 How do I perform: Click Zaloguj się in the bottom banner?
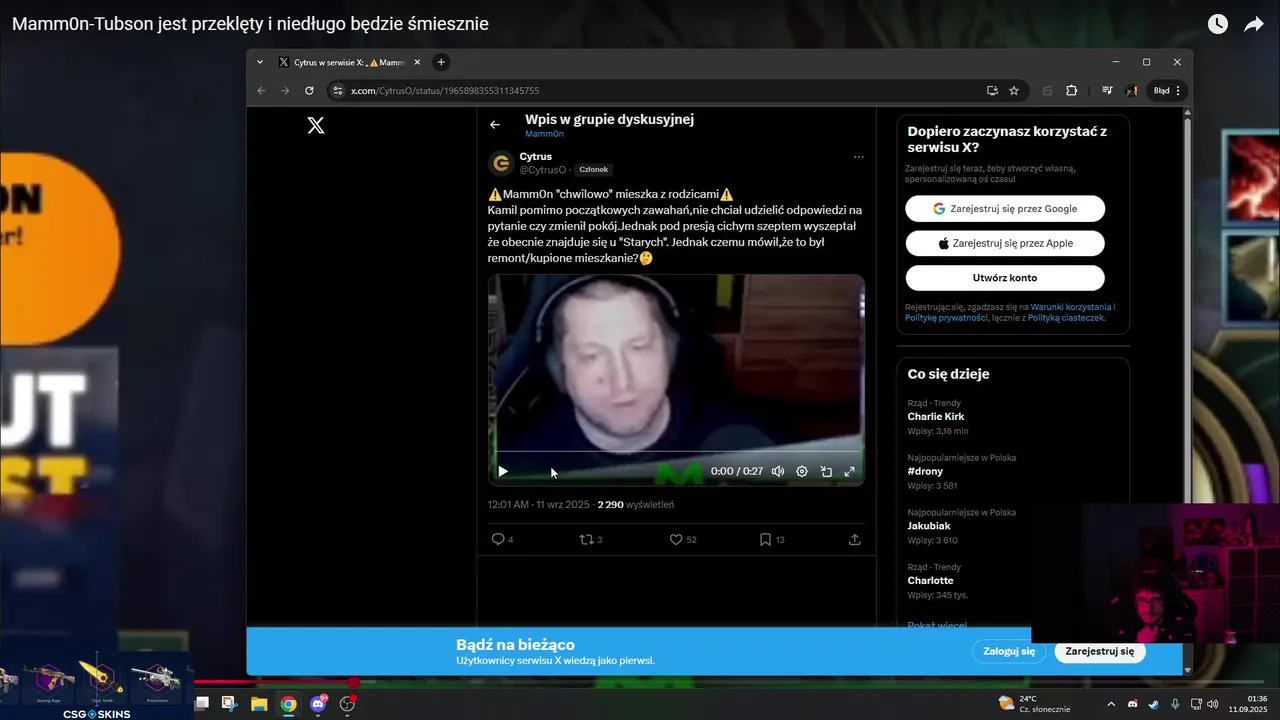1009,651
